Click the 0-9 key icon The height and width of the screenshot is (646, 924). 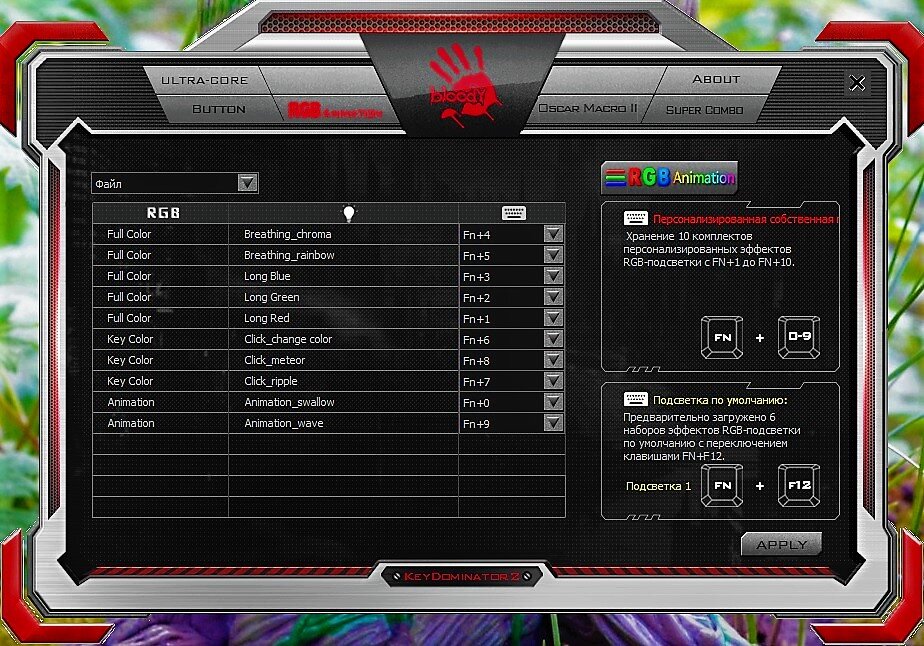coord(799,337)
